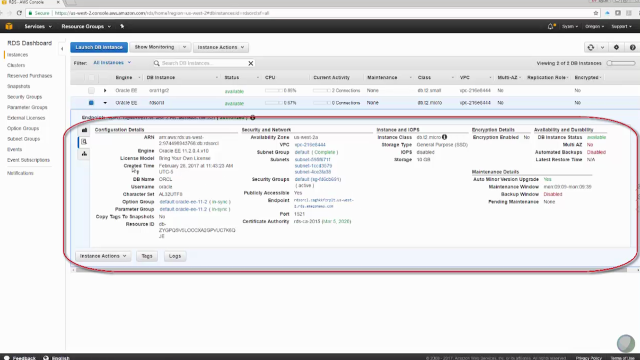Collapse the left navigation pane arrow
The width and height of the screenshot is (640, 360).
point(62,49)
